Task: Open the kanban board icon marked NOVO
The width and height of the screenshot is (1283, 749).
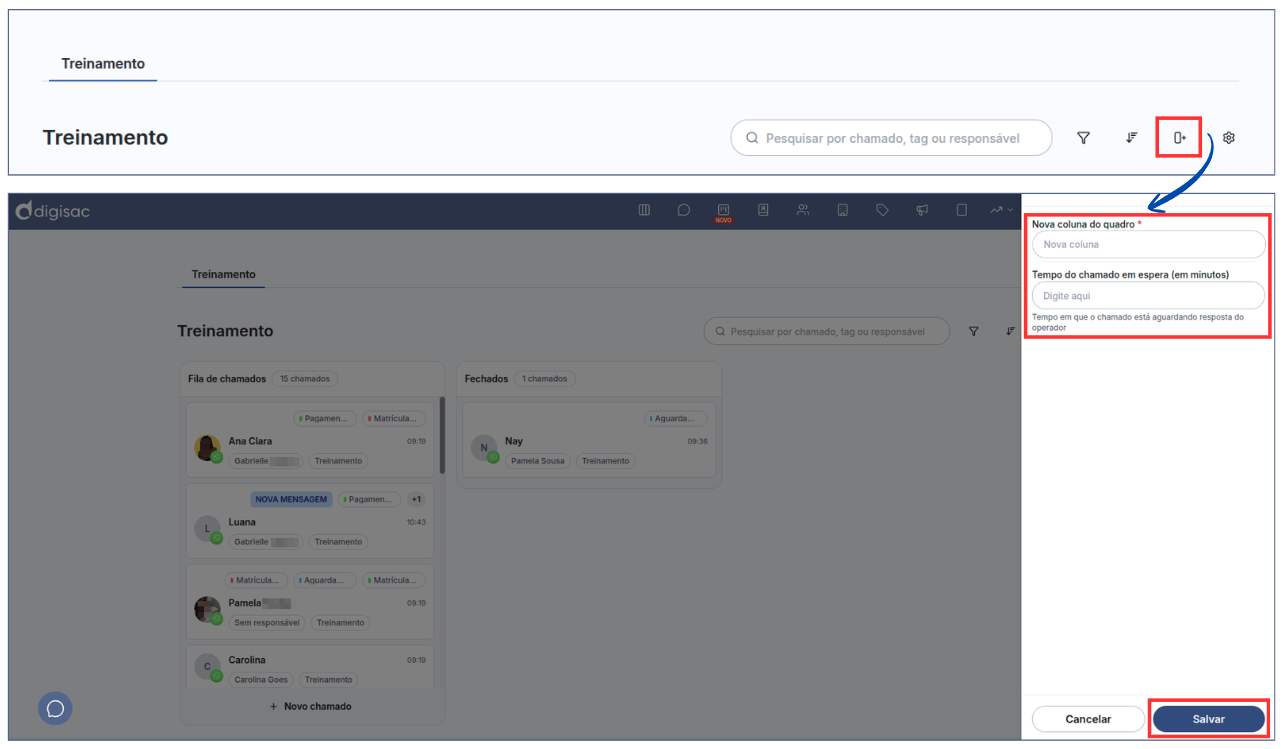Action: pyautogui.click(x=723, y=210)
